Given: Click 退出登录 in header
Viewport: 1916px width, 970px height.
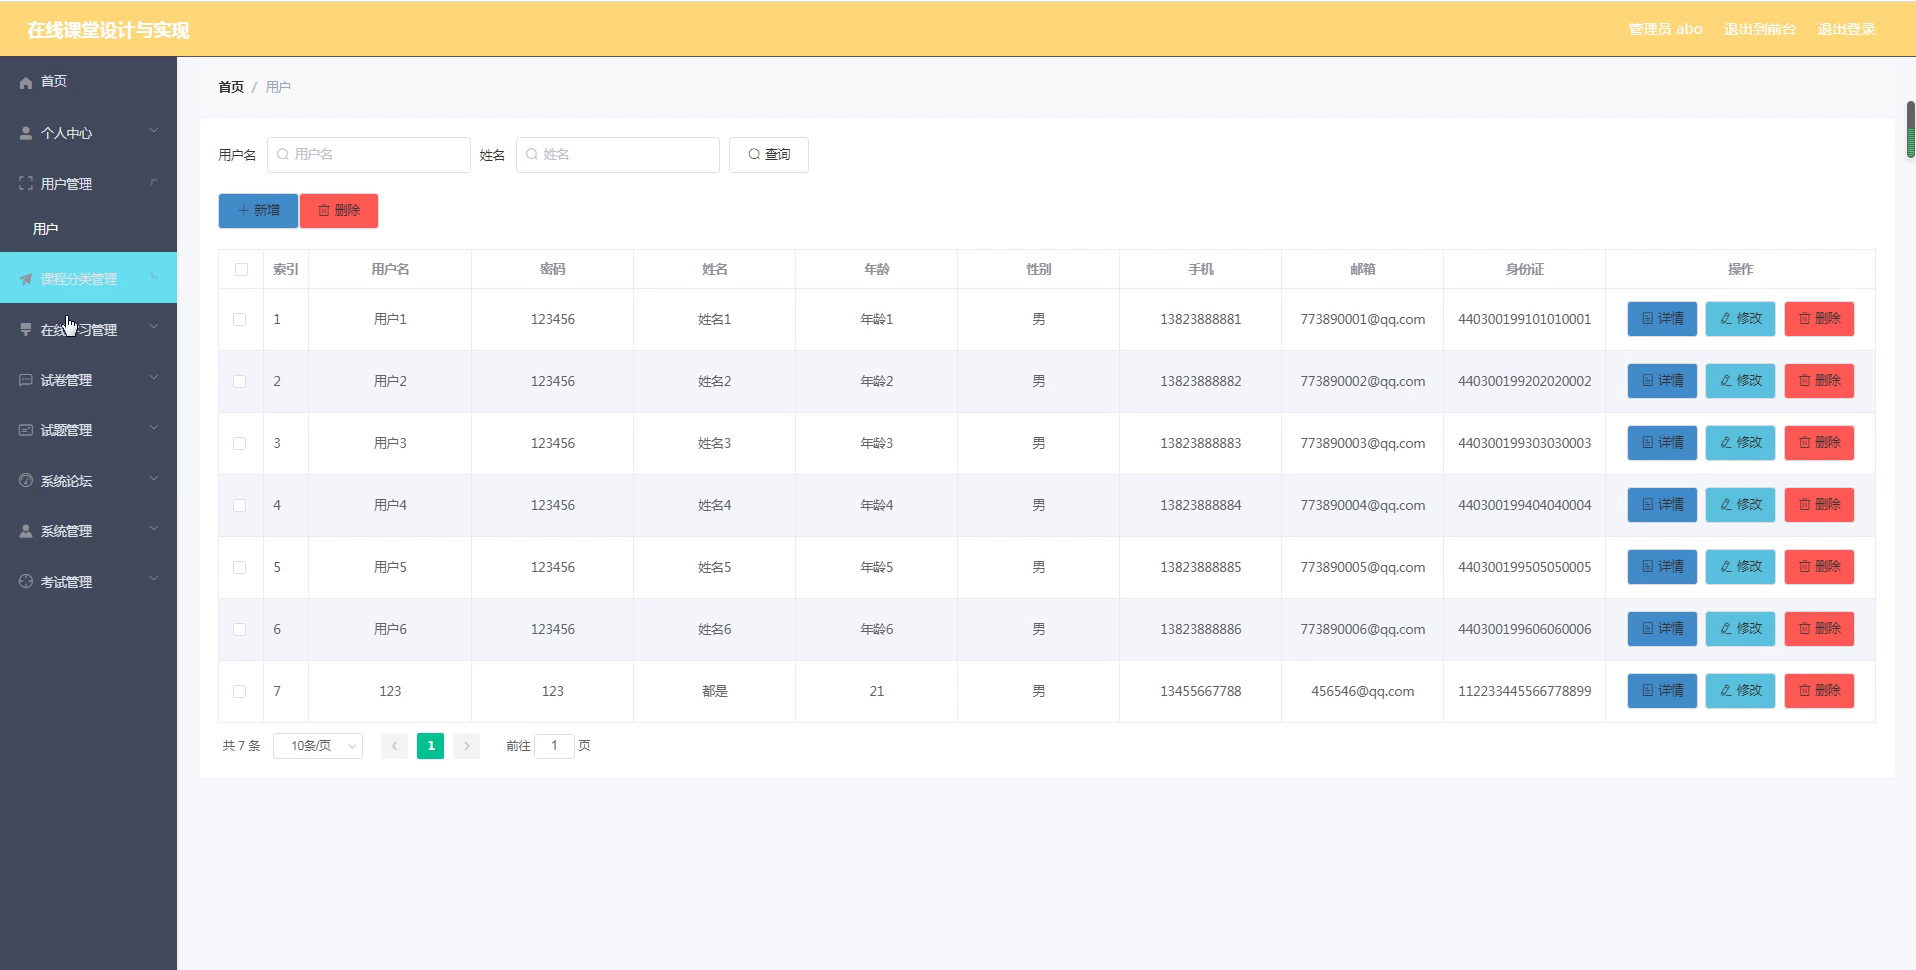Looking at the screenshot, I should [1846, 29].
